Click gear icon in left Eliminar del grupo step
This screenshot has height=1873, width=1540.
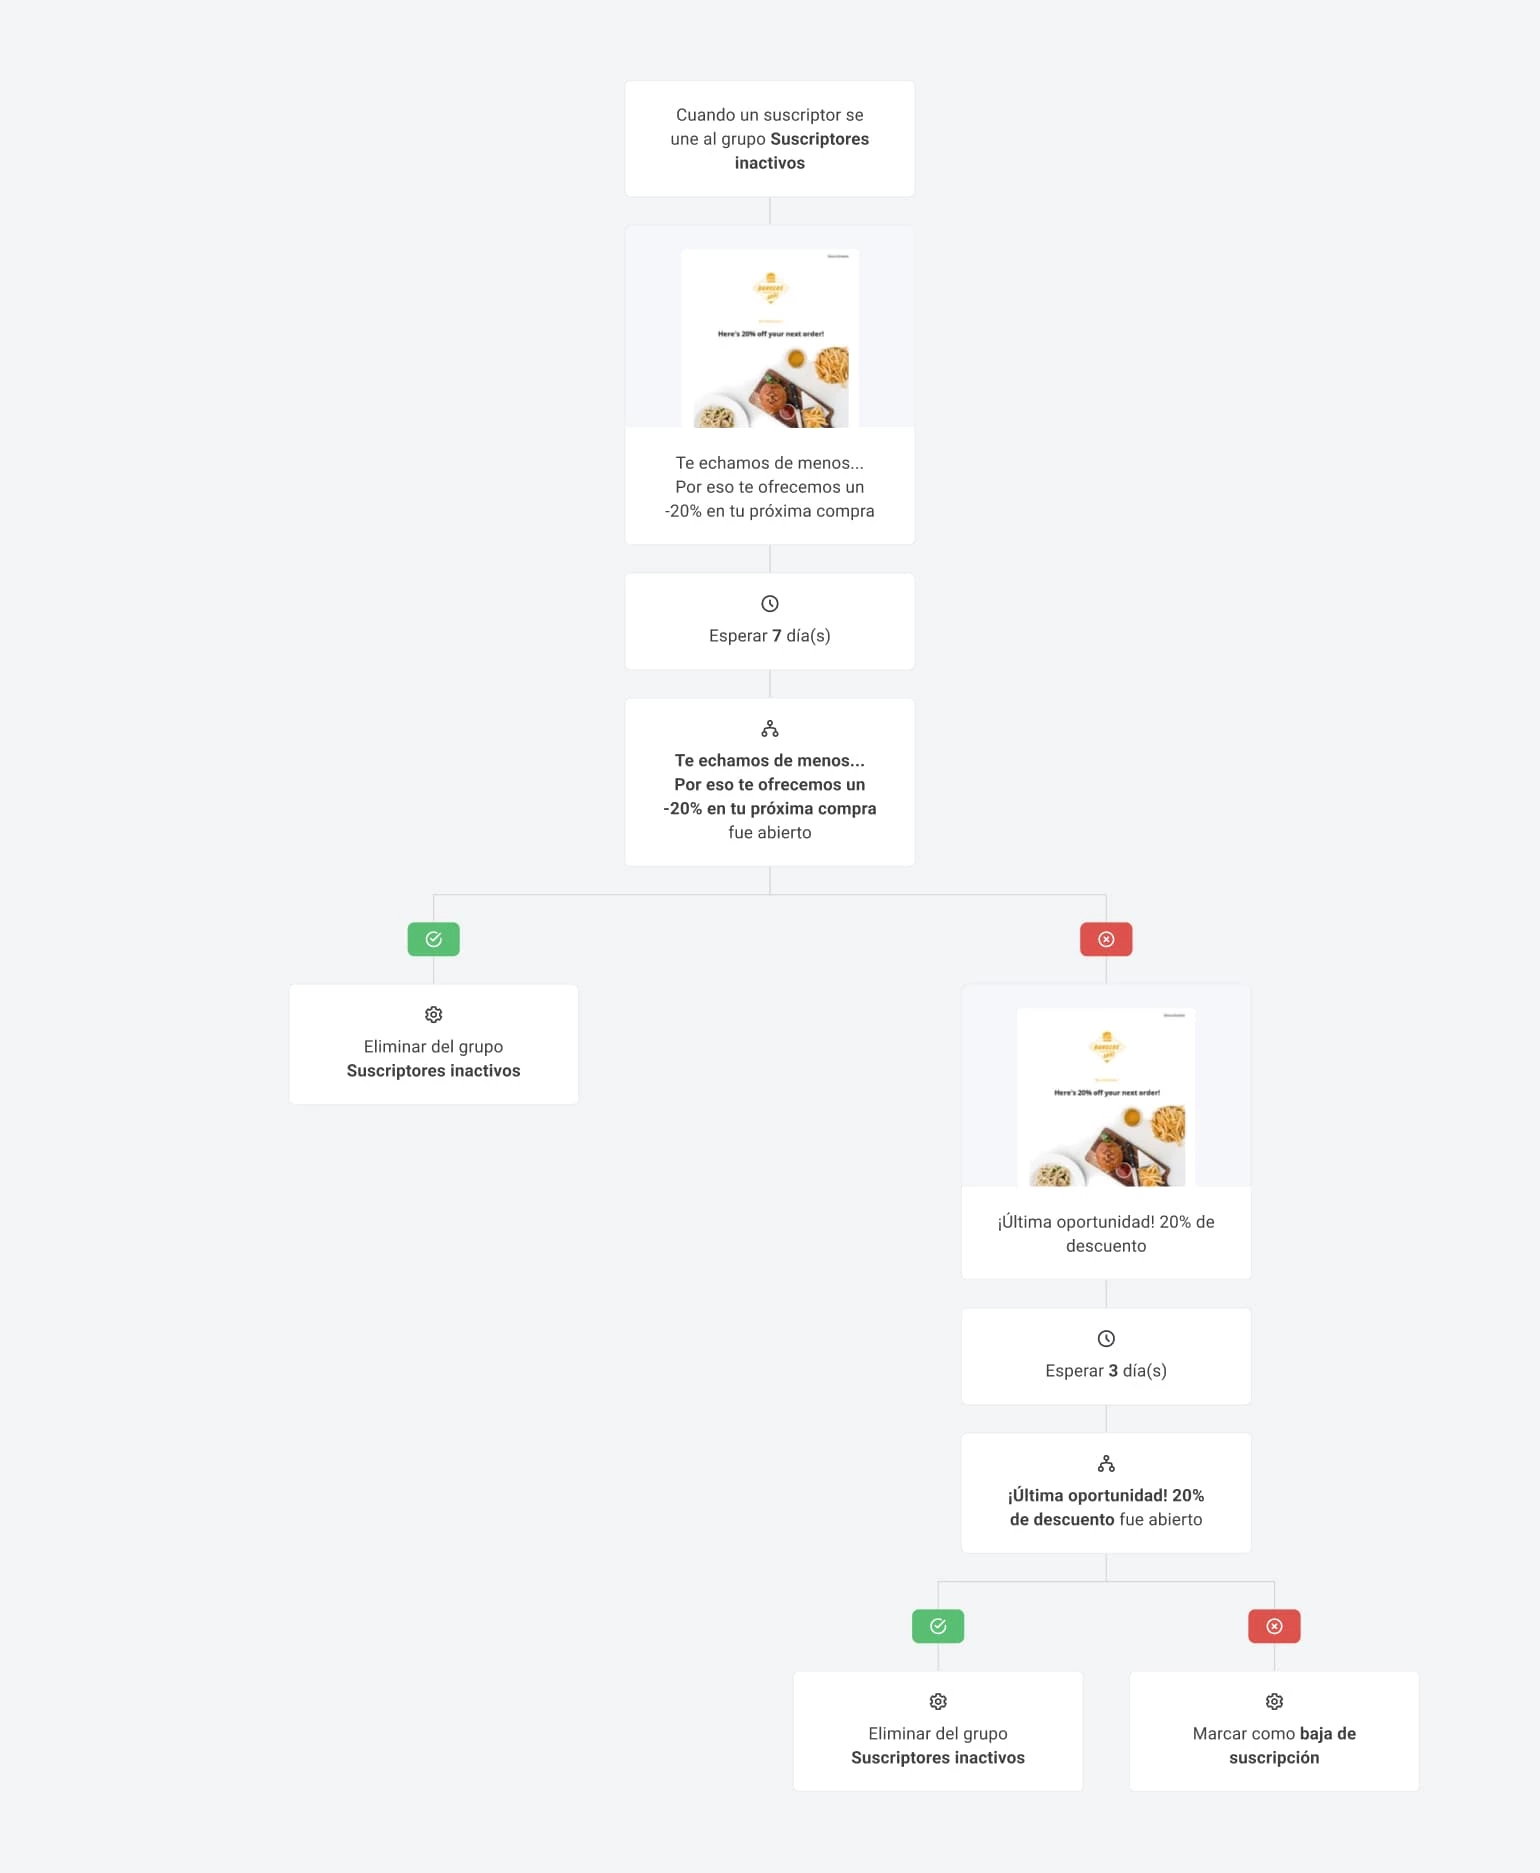point(433,1015)
